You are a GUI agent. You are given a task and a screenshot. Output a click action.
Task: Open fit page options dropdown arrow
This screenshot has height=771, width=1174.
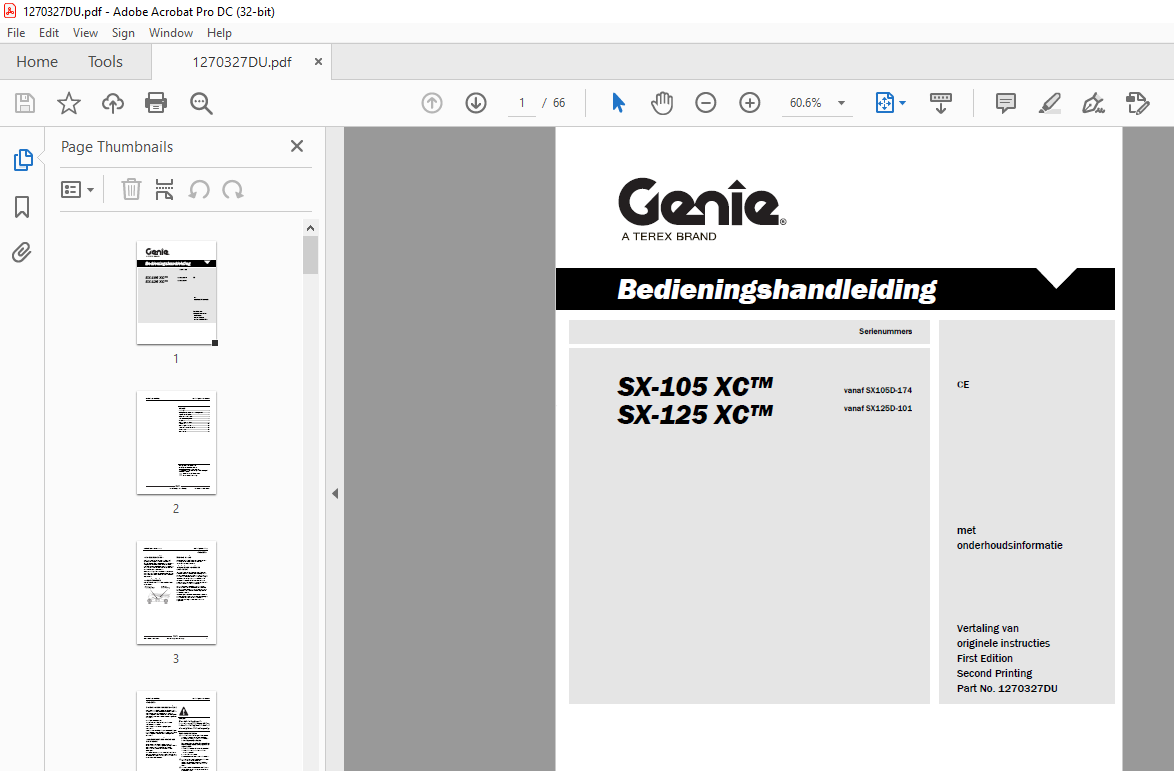(x=902, y=103)
